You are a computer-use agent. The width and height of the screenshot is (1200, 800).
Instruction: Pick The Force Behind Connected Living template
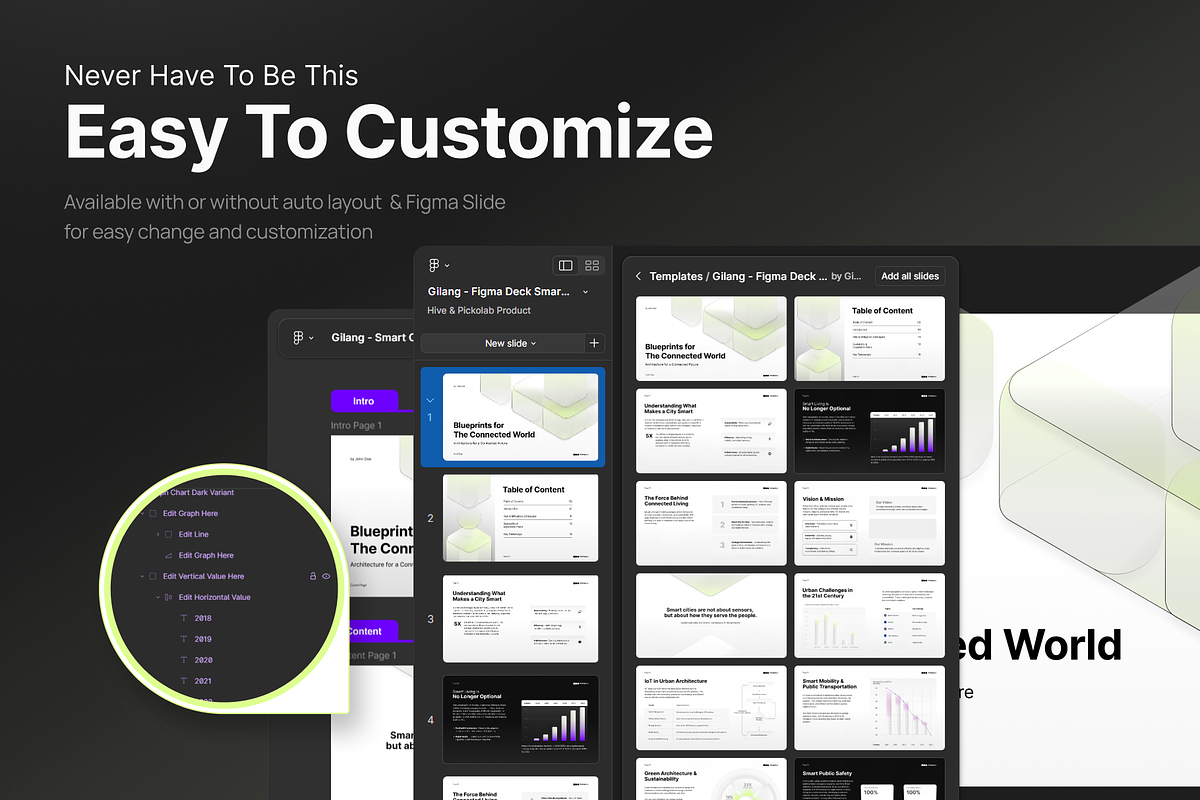tap(711, 523)
